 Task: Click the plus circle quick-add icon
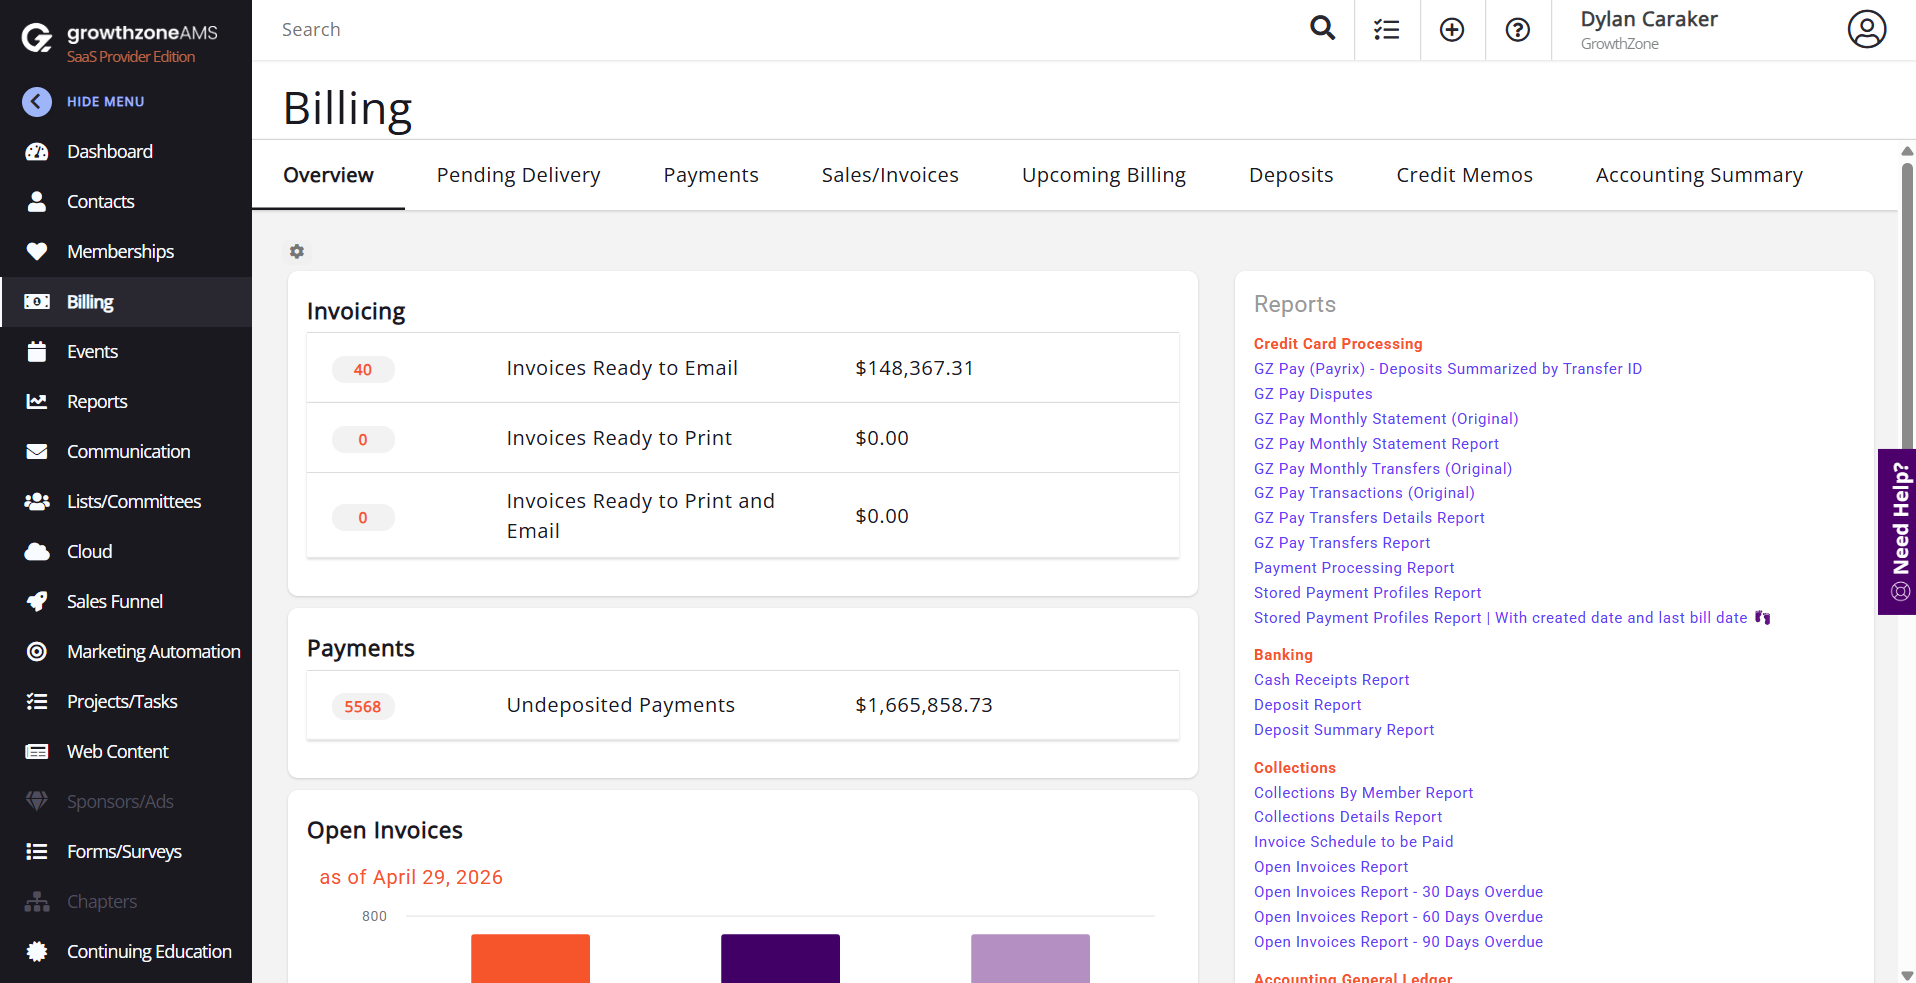[1451, 30]
